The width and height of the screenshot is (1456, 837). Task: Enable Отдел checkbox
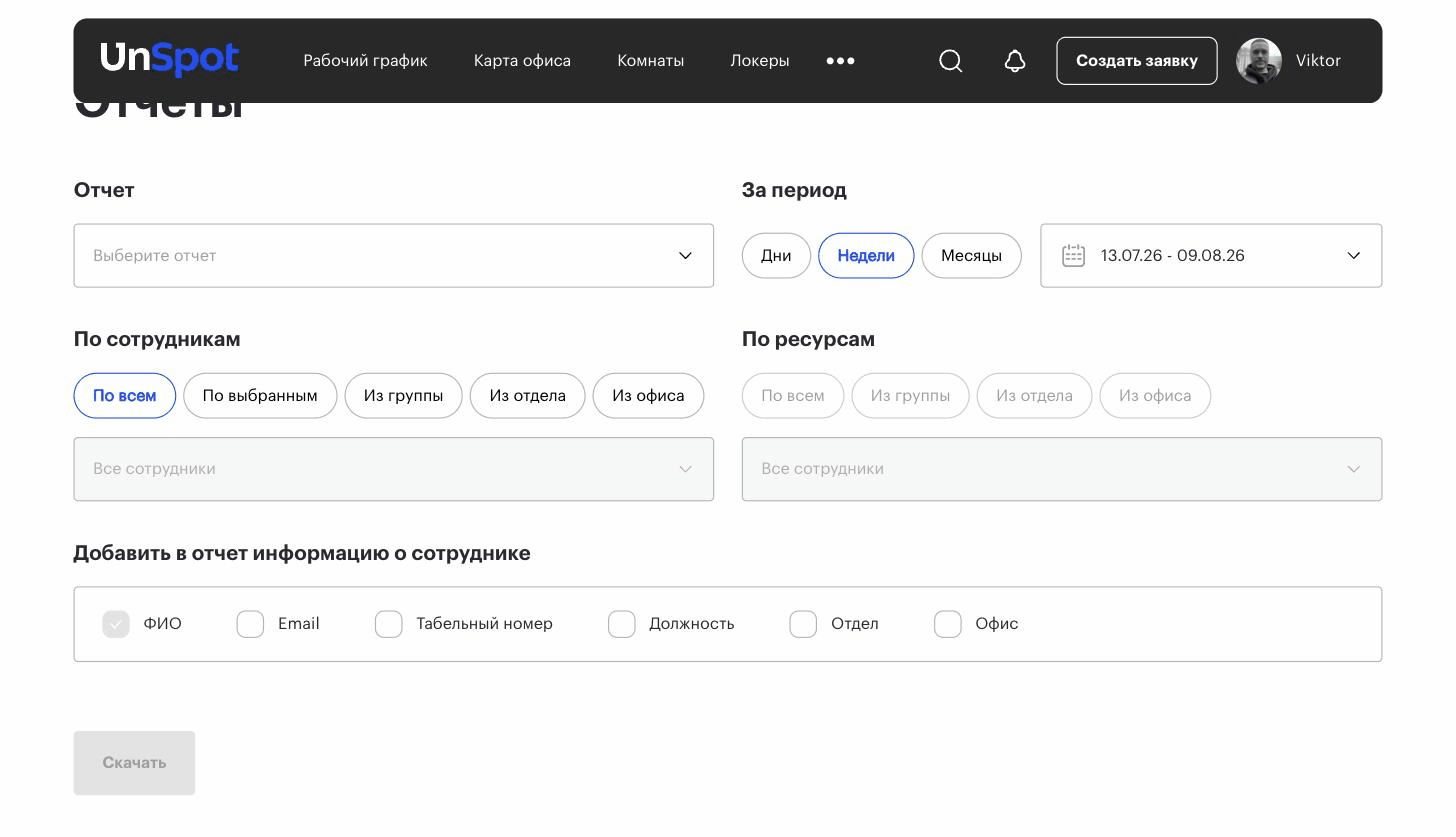803,624
